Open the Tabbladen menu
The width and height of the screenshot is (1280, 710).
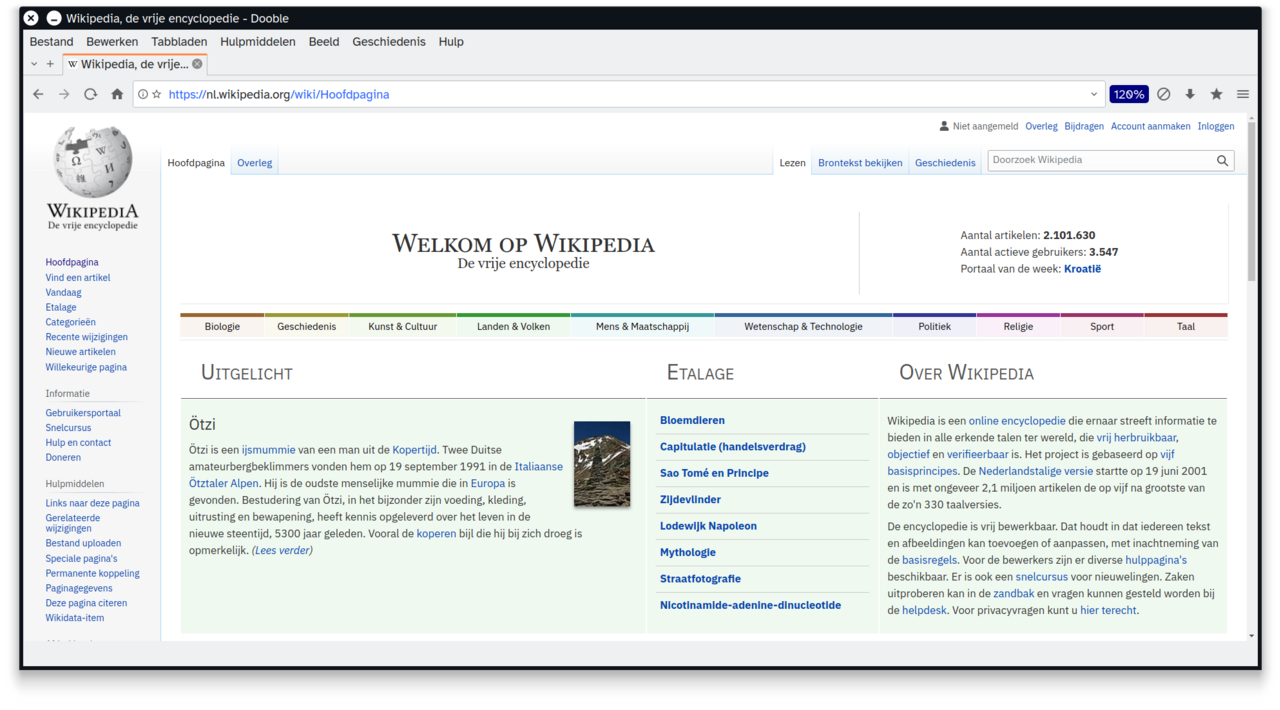(x=179, y=42)
